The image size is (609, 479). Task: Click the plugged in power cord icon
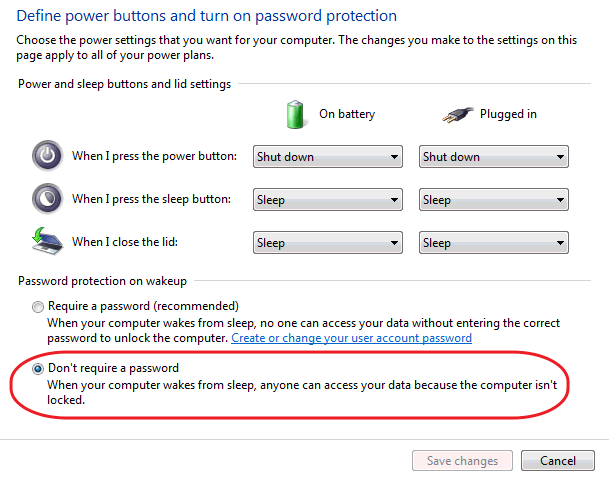457,113
